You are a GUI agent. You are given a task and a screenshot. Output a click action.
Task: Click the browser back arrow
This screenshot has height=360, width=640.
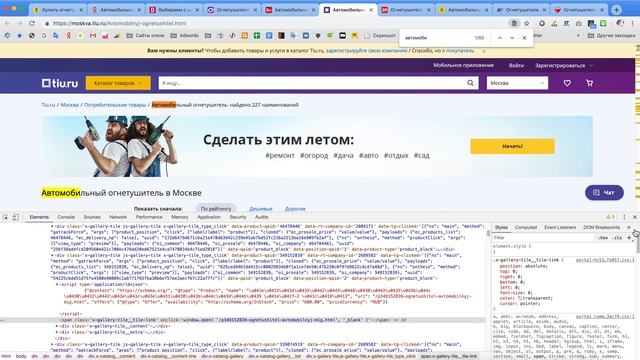tap(7, 23)
